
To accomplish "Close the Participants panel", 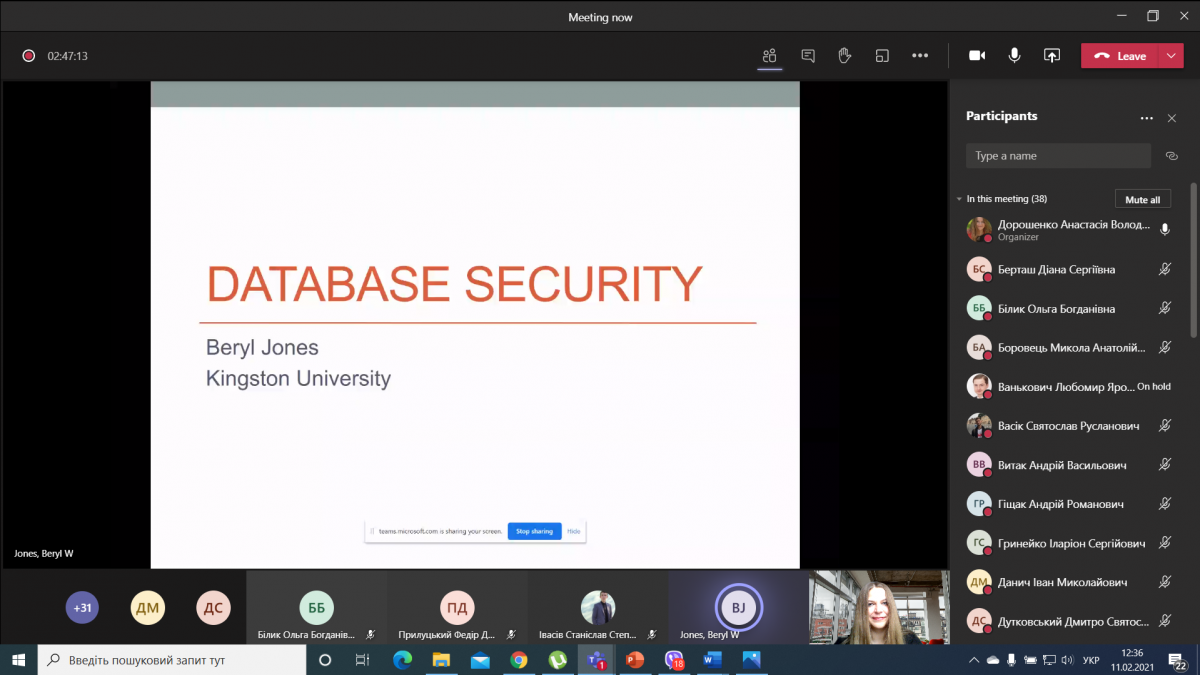I will pos(1172,118).
